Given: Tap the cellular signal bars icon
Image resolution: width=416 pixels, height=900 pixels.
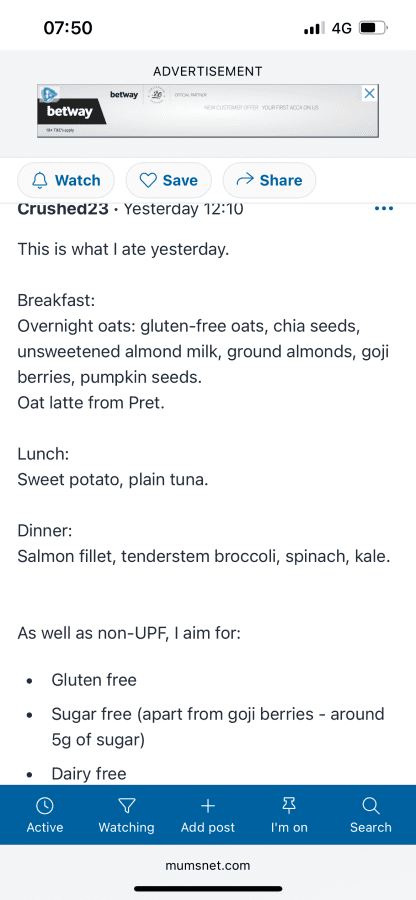Looking at the screenshot, I should (314, 28).
